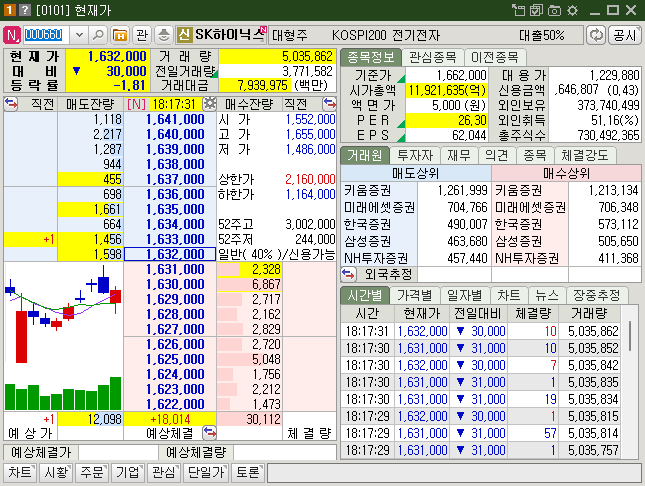Image resolution: width=645 pixels, height=486 pixels.
Task: Click 시가총액 value 11,921,635(억)
Action: (447, 90)
